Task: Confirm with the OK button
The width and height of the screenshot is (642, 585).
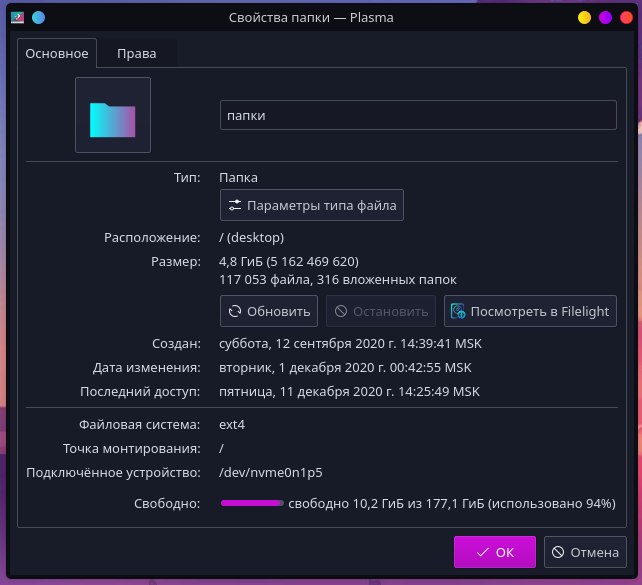Action: (x=495, y=552)
